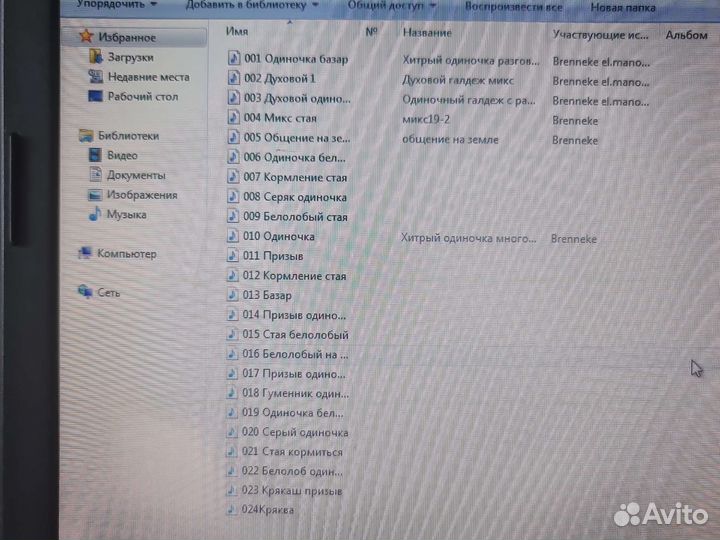This screenshot has height=540, width=720.
Task: Open the Документы library
Action: coord(135,175)
